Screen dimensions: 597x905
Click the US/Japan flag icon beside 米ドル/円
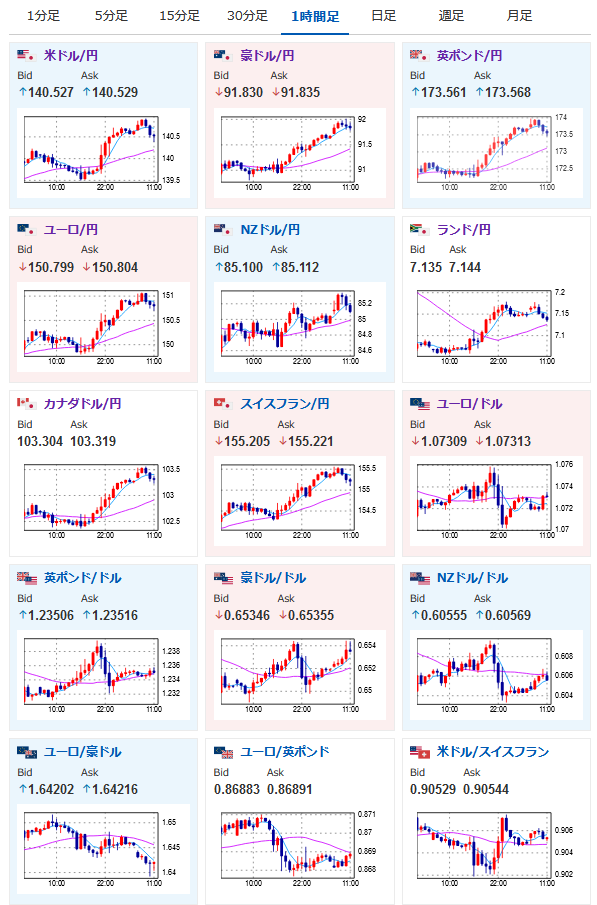point(27,55)
